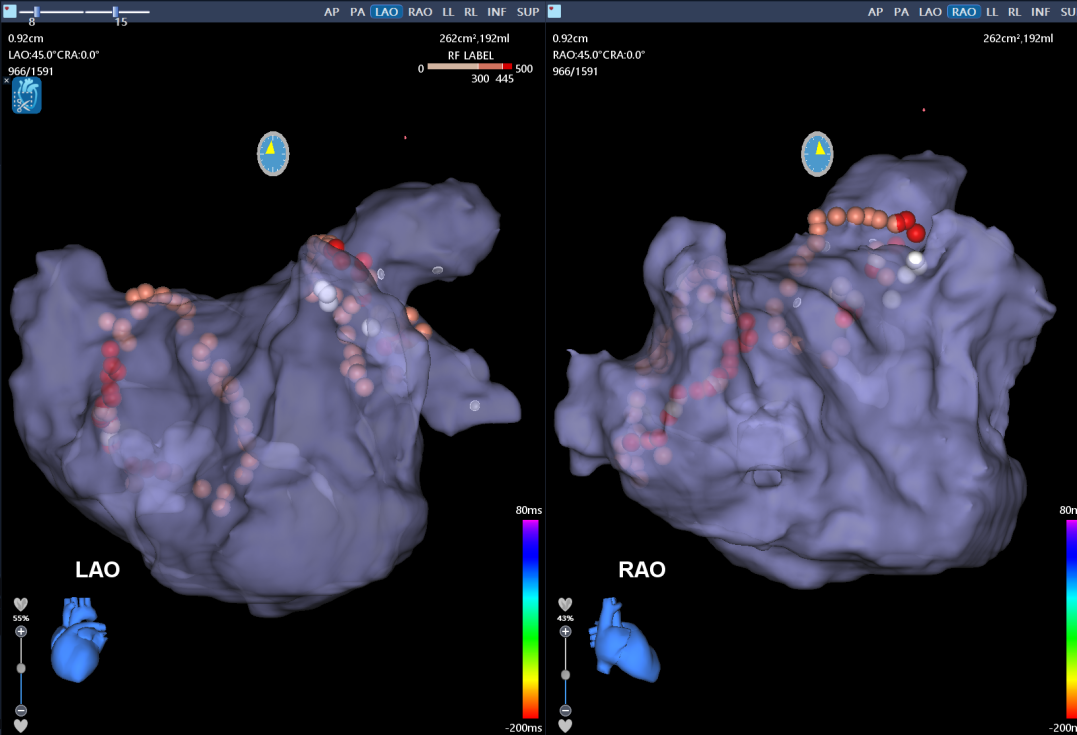Click the 0.92cm text in right pane
The image size is (1077, 735).
point(570,38)
